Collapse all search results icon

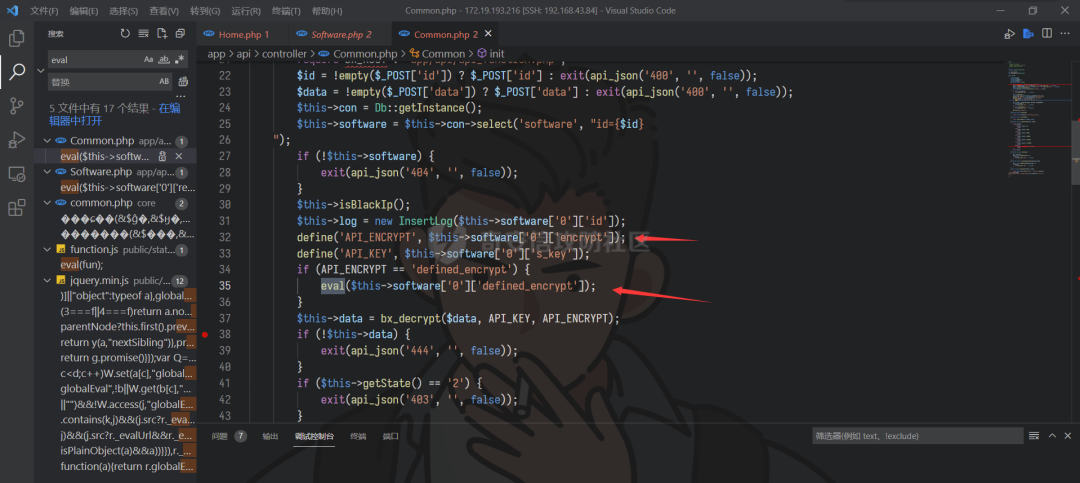[x=180, y=33]
